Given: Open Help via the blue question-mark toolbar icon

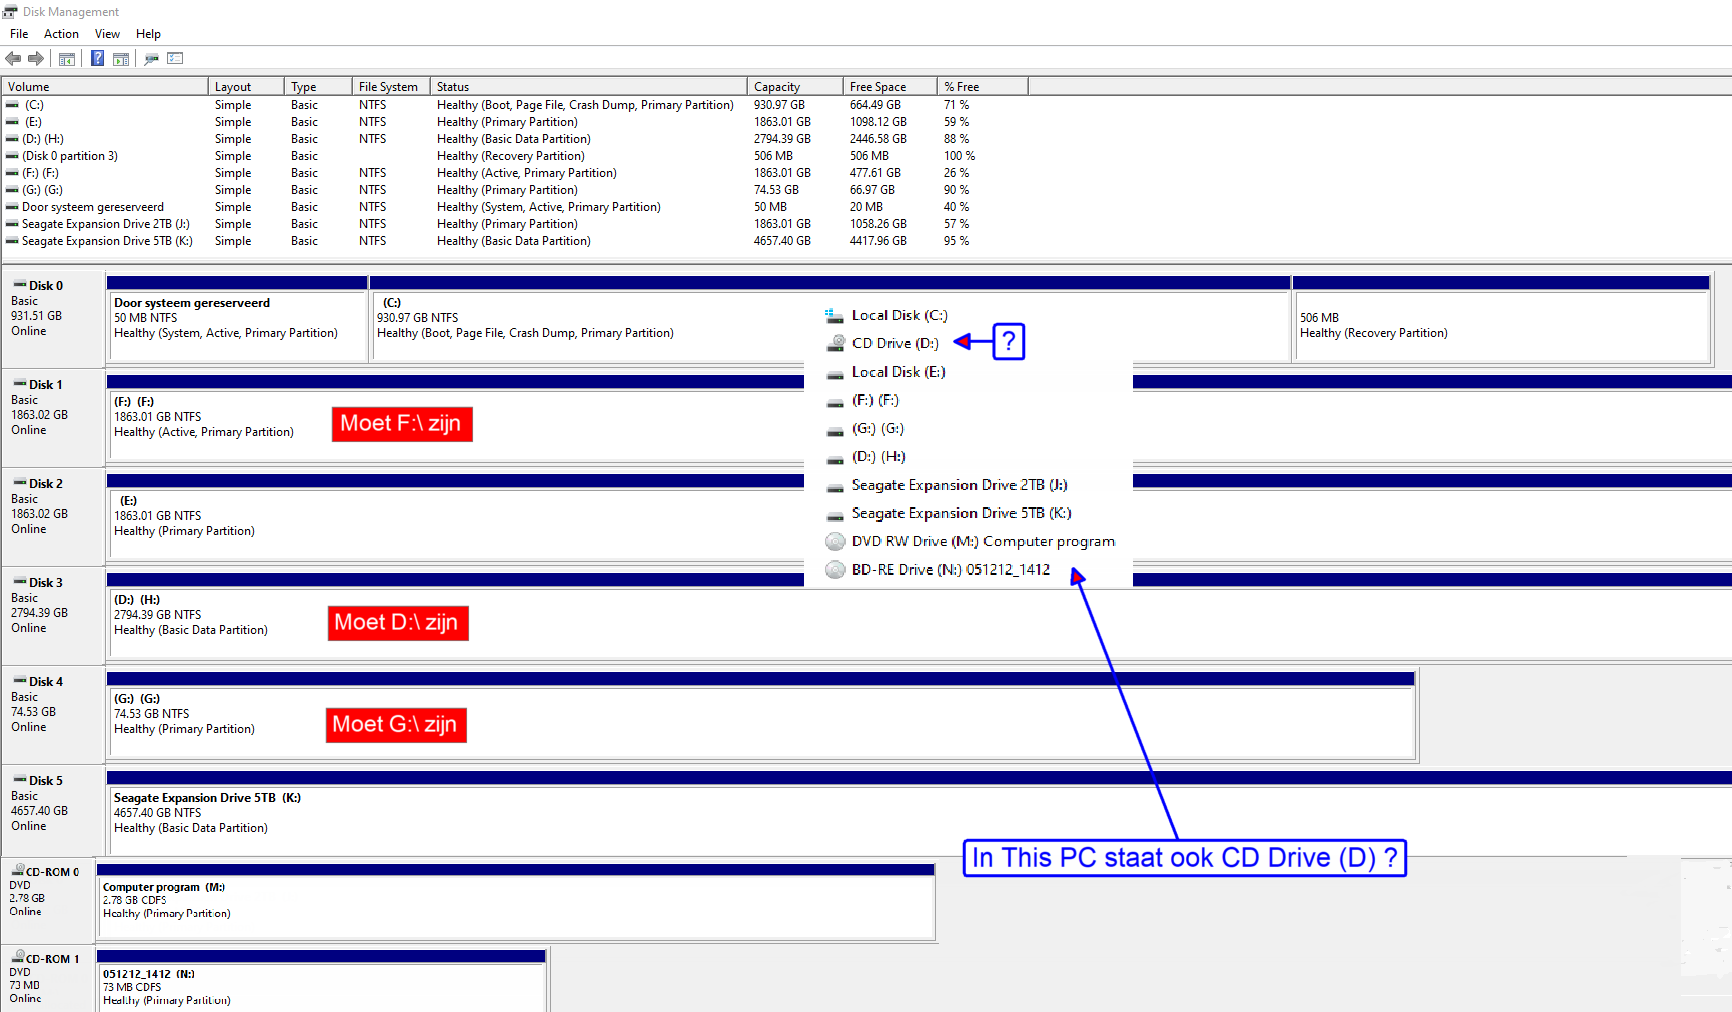Looking at the screenshot, I should (97, 59).
